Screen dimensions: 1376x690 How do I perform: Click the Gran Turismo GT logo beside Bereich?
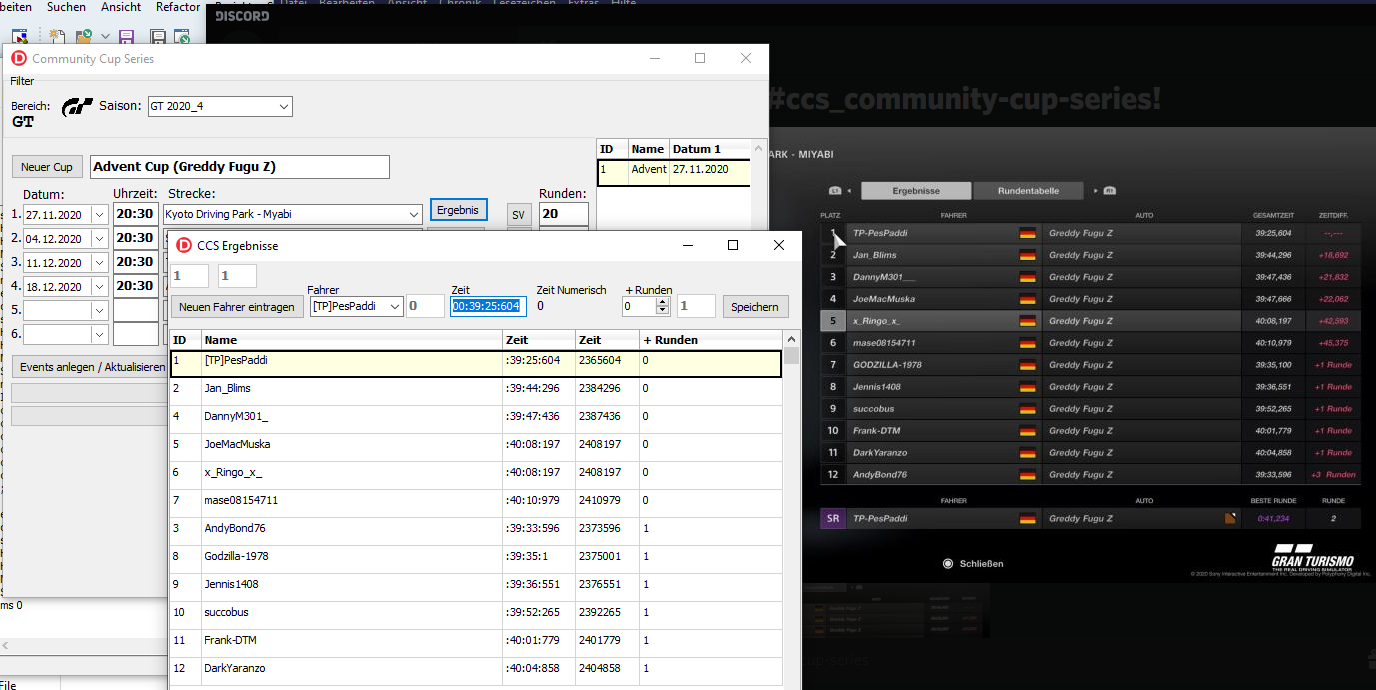point(77,107)
